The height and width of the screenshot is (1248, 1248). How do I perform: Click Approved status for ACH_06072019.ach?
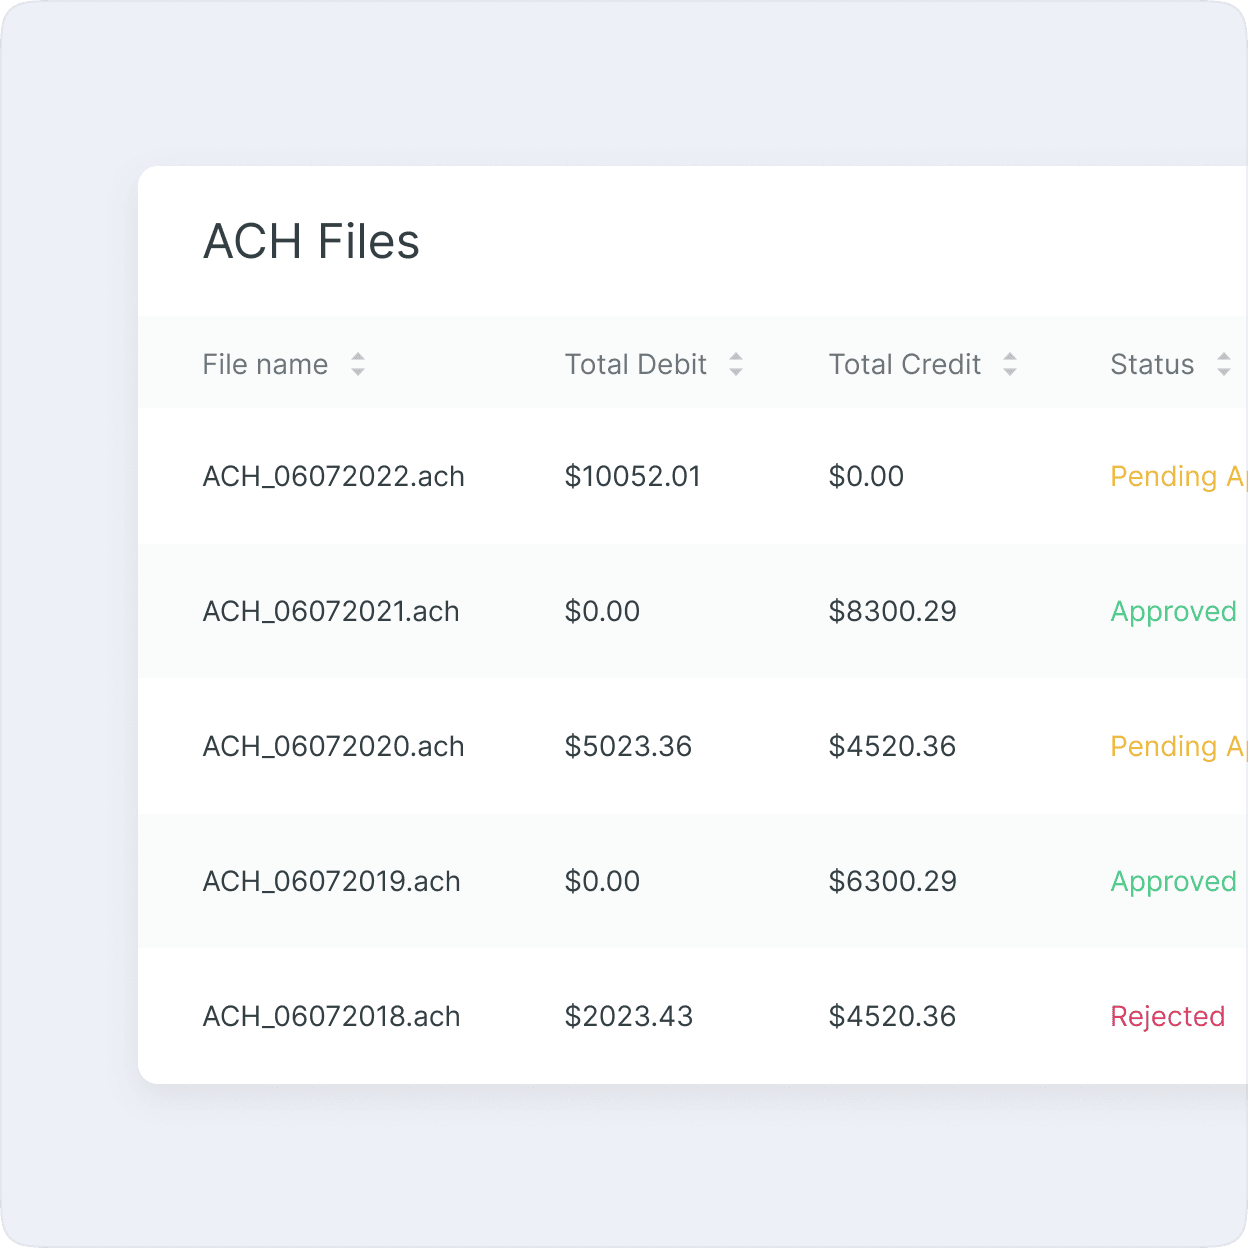1173,881
